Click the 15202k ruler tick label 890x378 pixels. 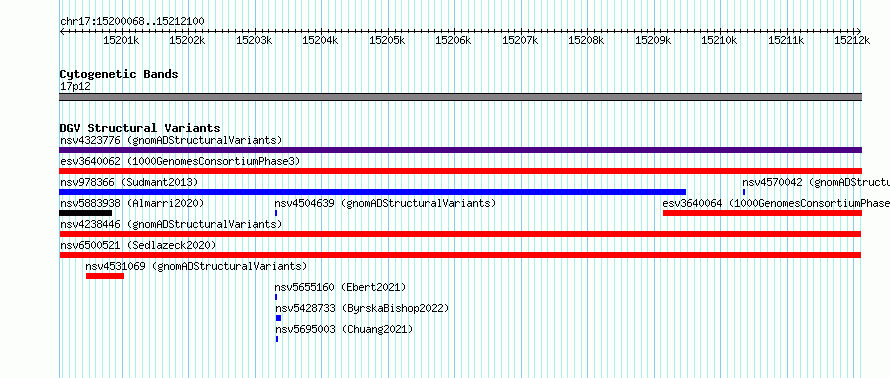click(x=188, y=40)
